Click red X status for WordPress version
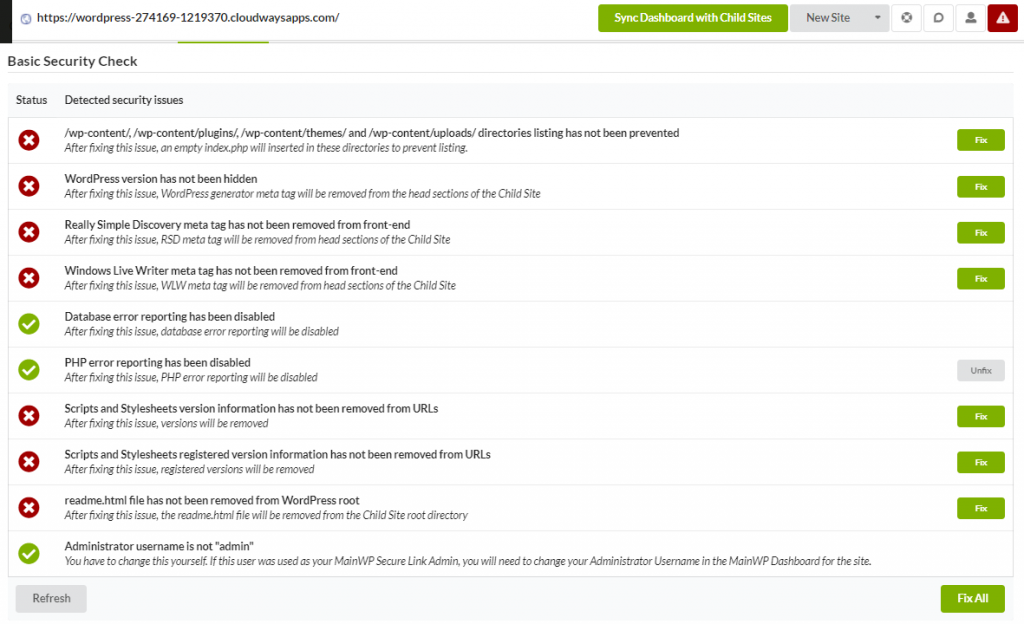This screenshot has width=1024, height=624. tap(29, 186)
